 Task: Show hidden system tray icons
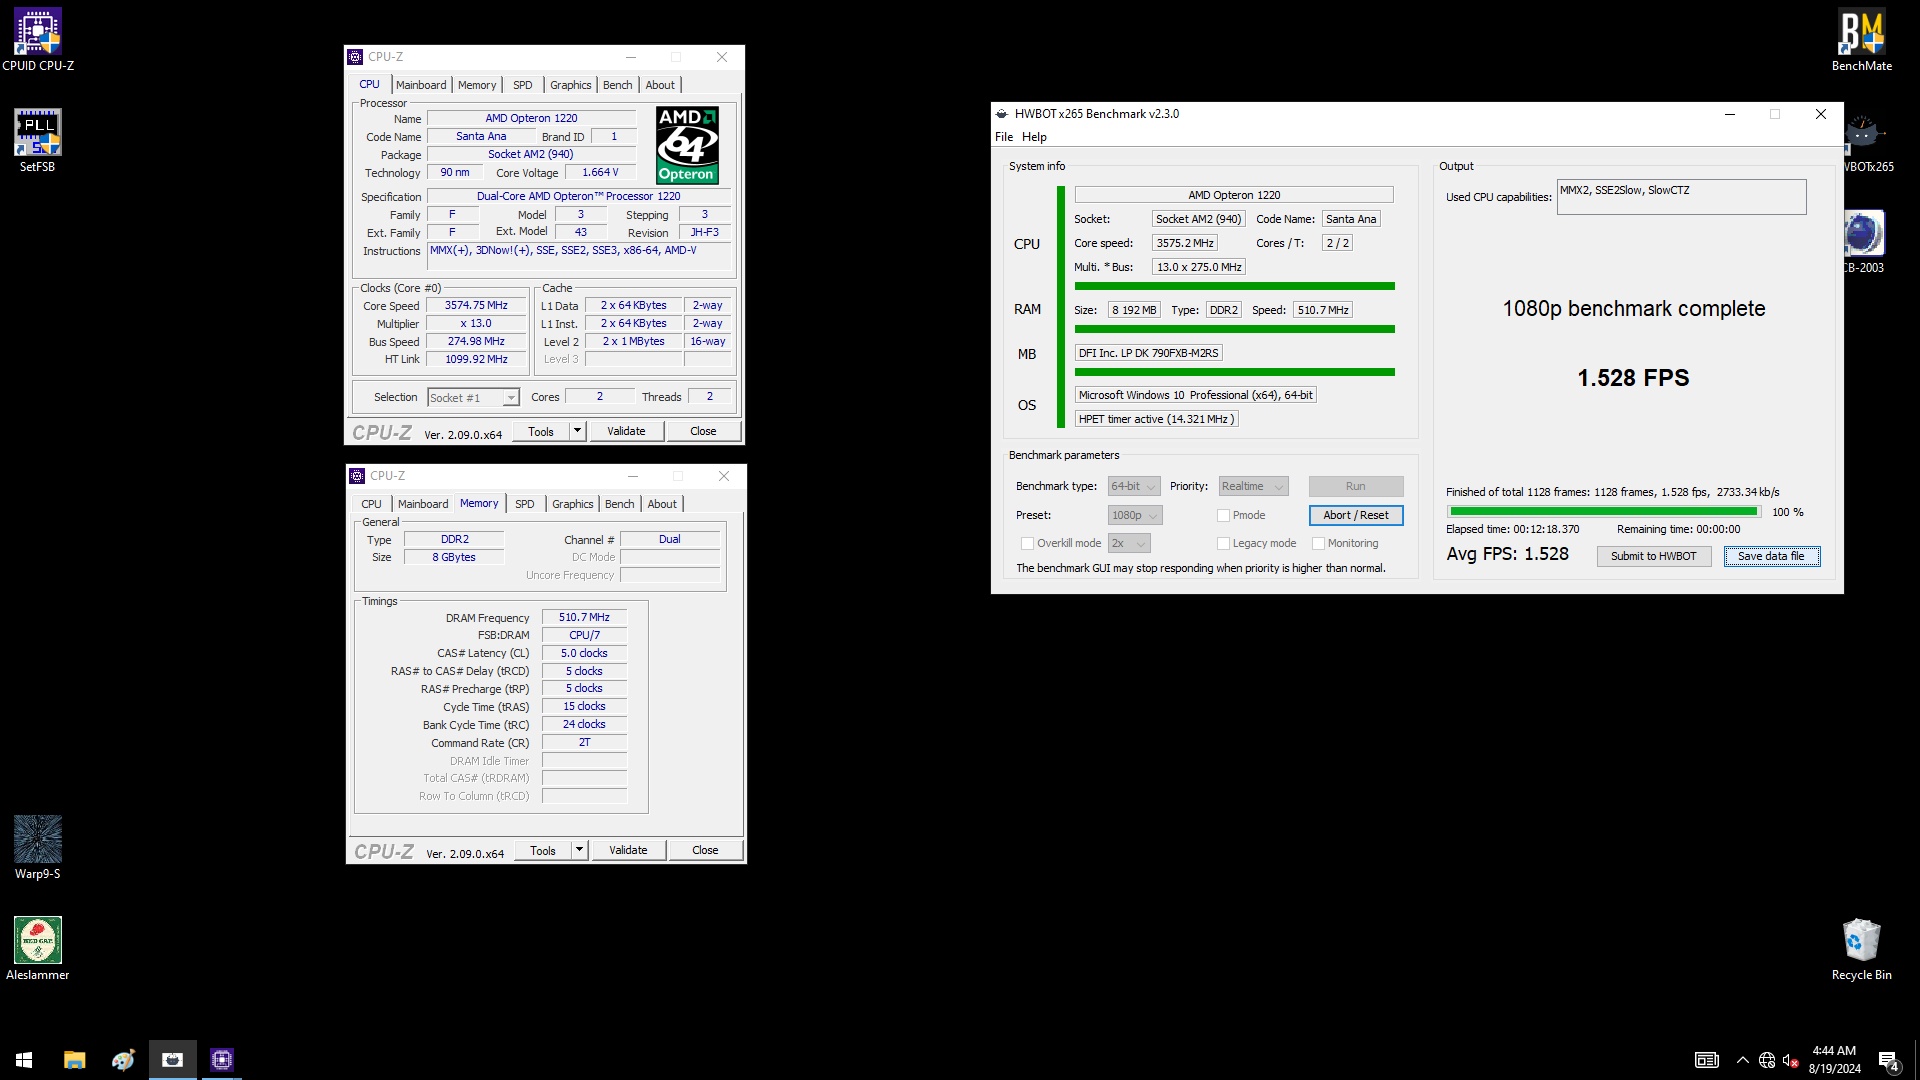click(x=1742, y=1060)
